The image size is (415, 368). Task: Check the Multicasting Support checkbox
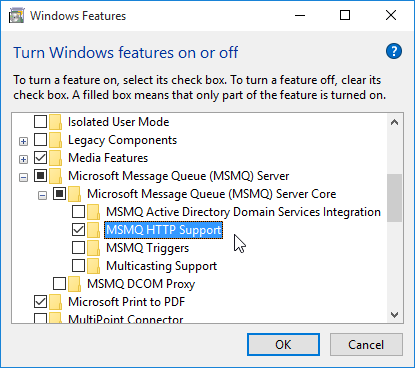point(78,265)
